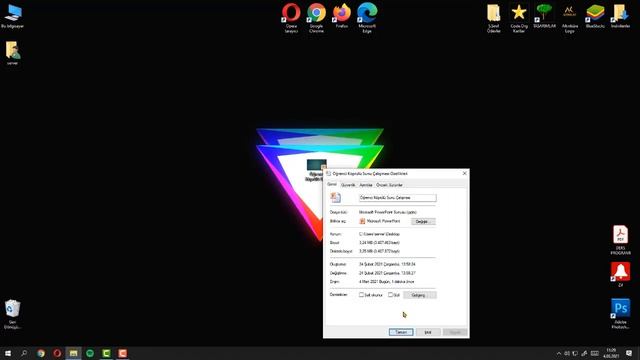Viewport: 640px width, 360px height.
Task: Click the Desktop location path text
Action: (x=379, y=234)
